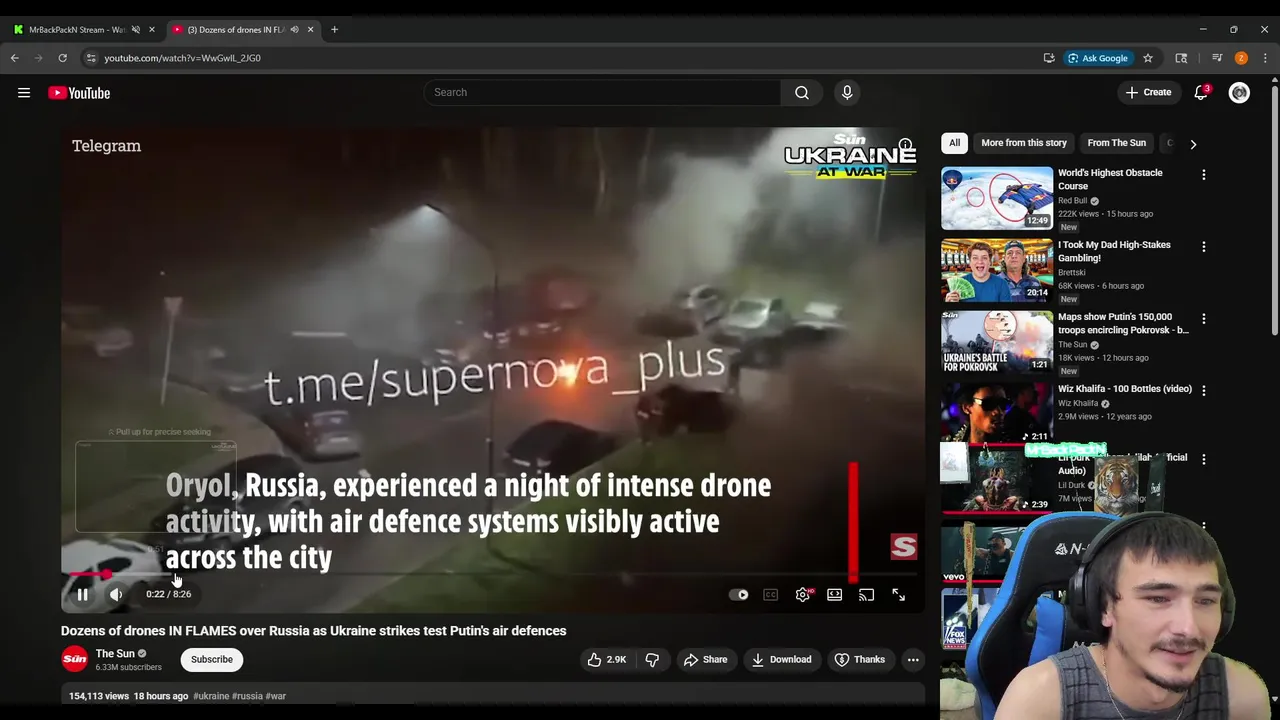The image size is (1280, 720).
Task: Open more actions menu below the video
Action: tap(913, 659)
